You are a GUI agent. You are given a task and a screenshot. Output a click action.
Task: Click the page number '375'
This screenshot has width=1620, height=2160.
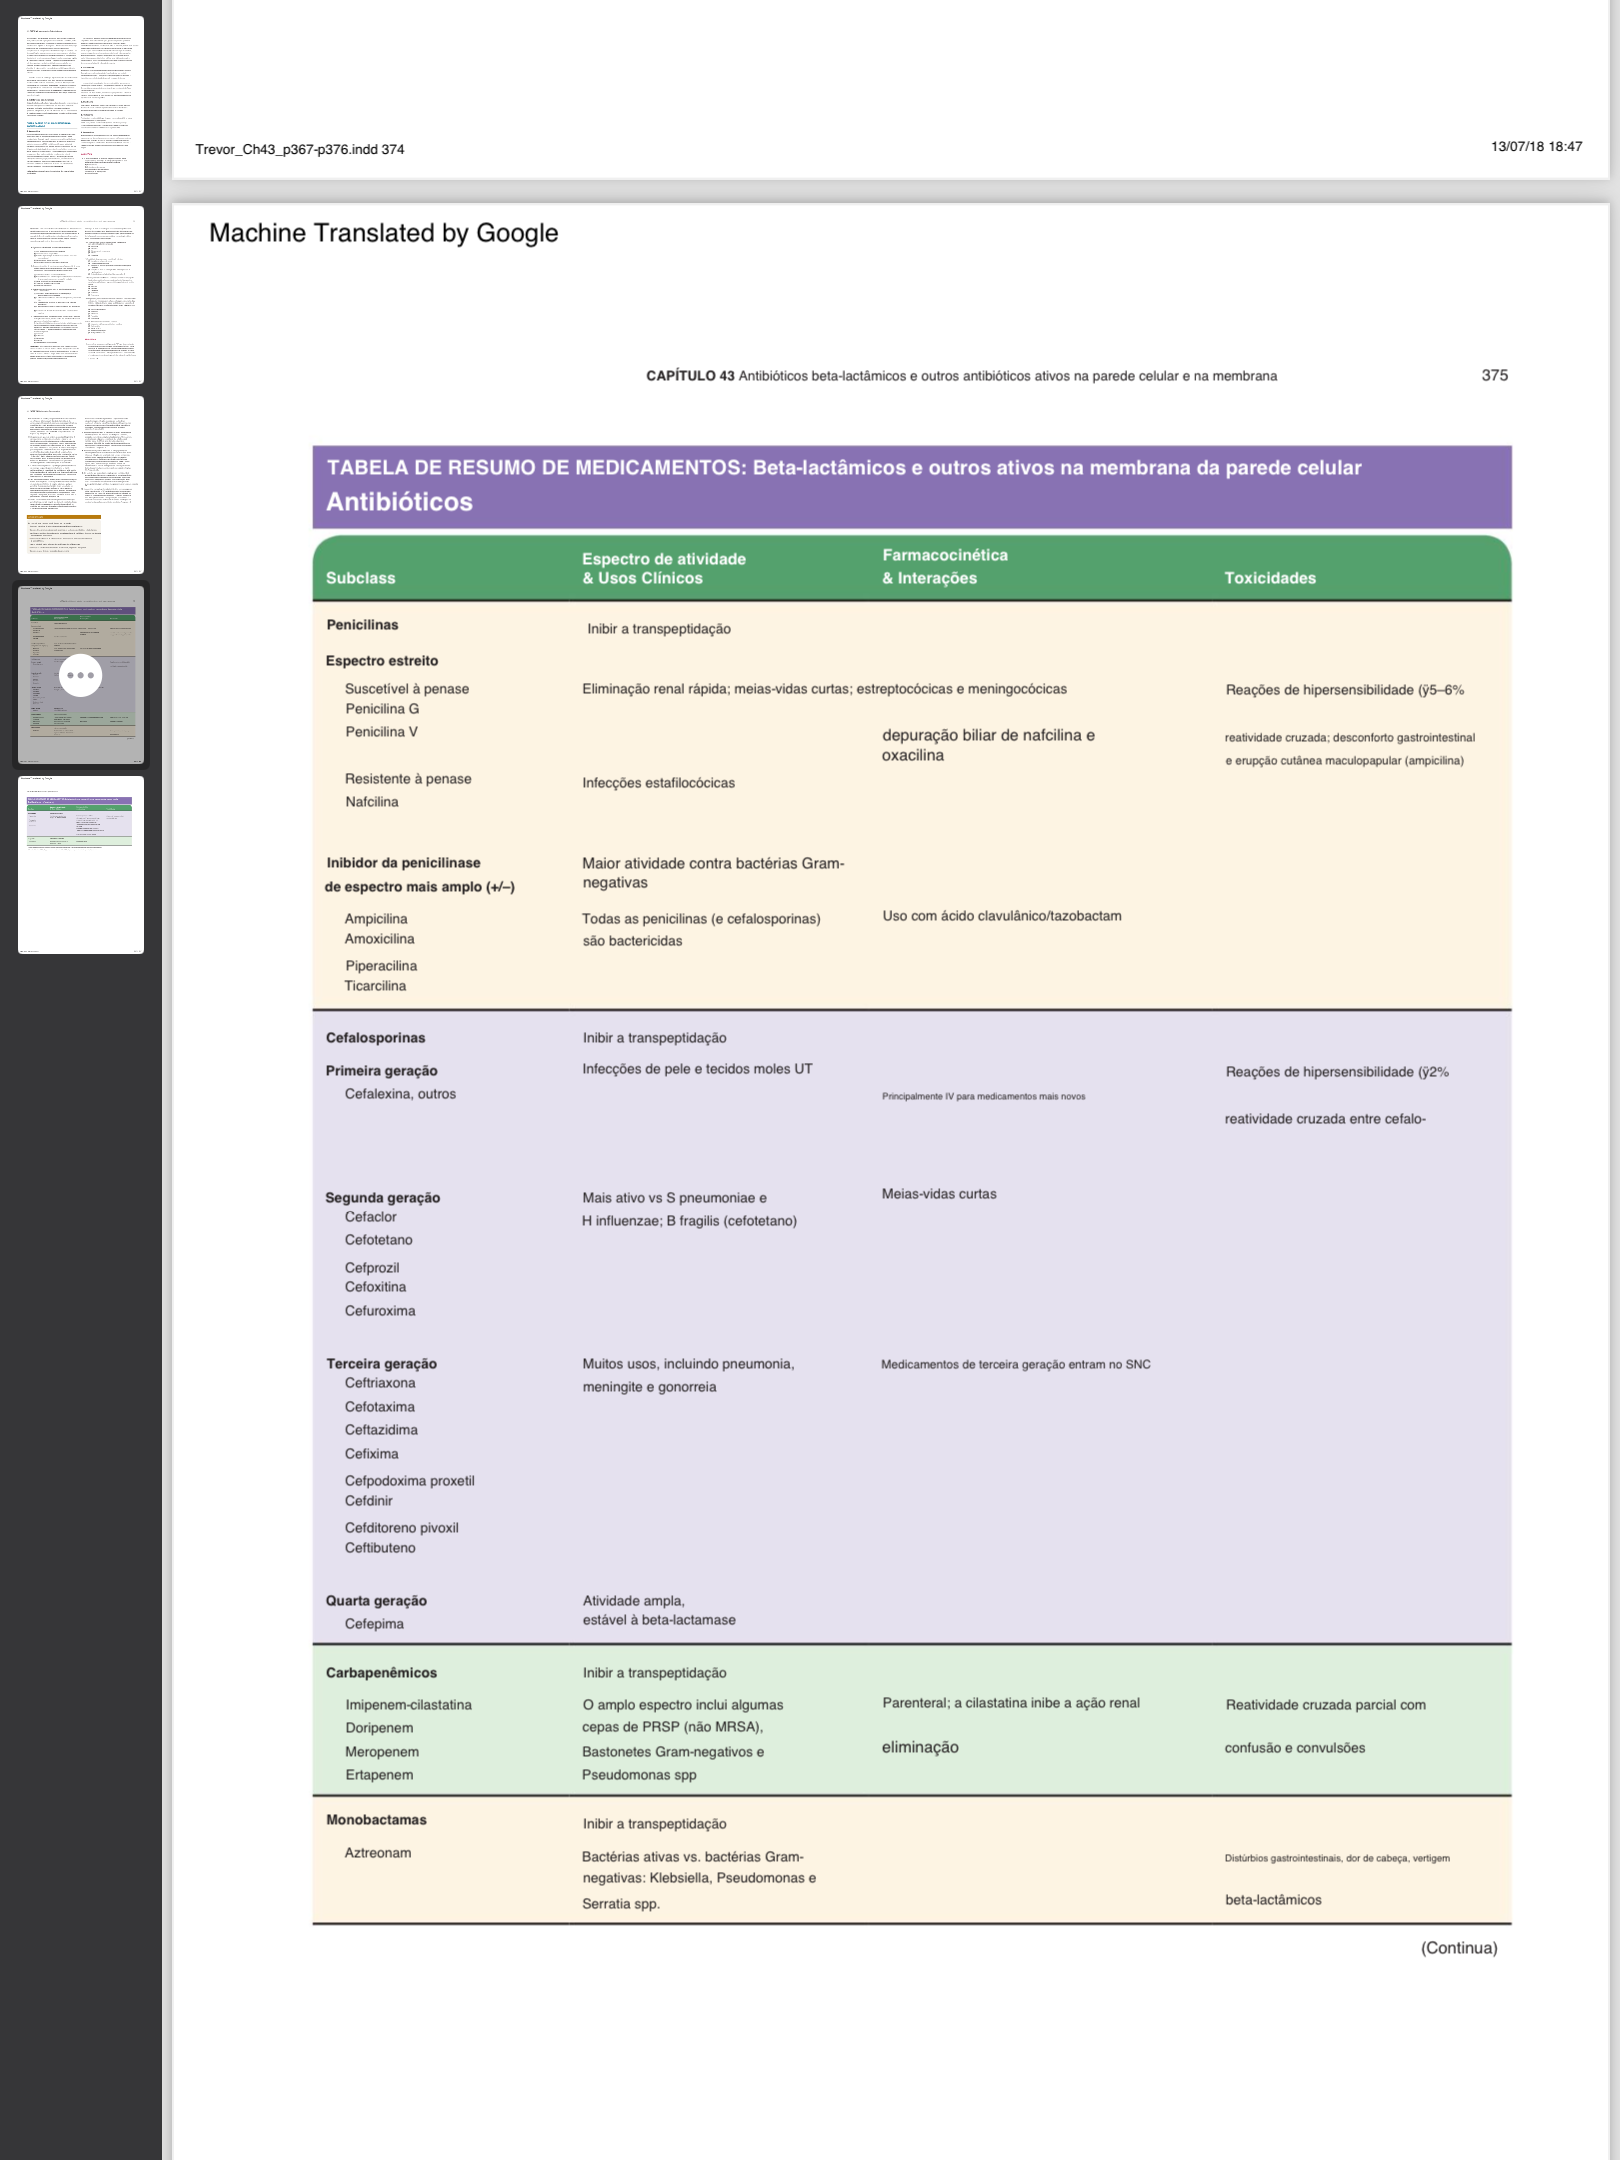(x=1494, y=375)
